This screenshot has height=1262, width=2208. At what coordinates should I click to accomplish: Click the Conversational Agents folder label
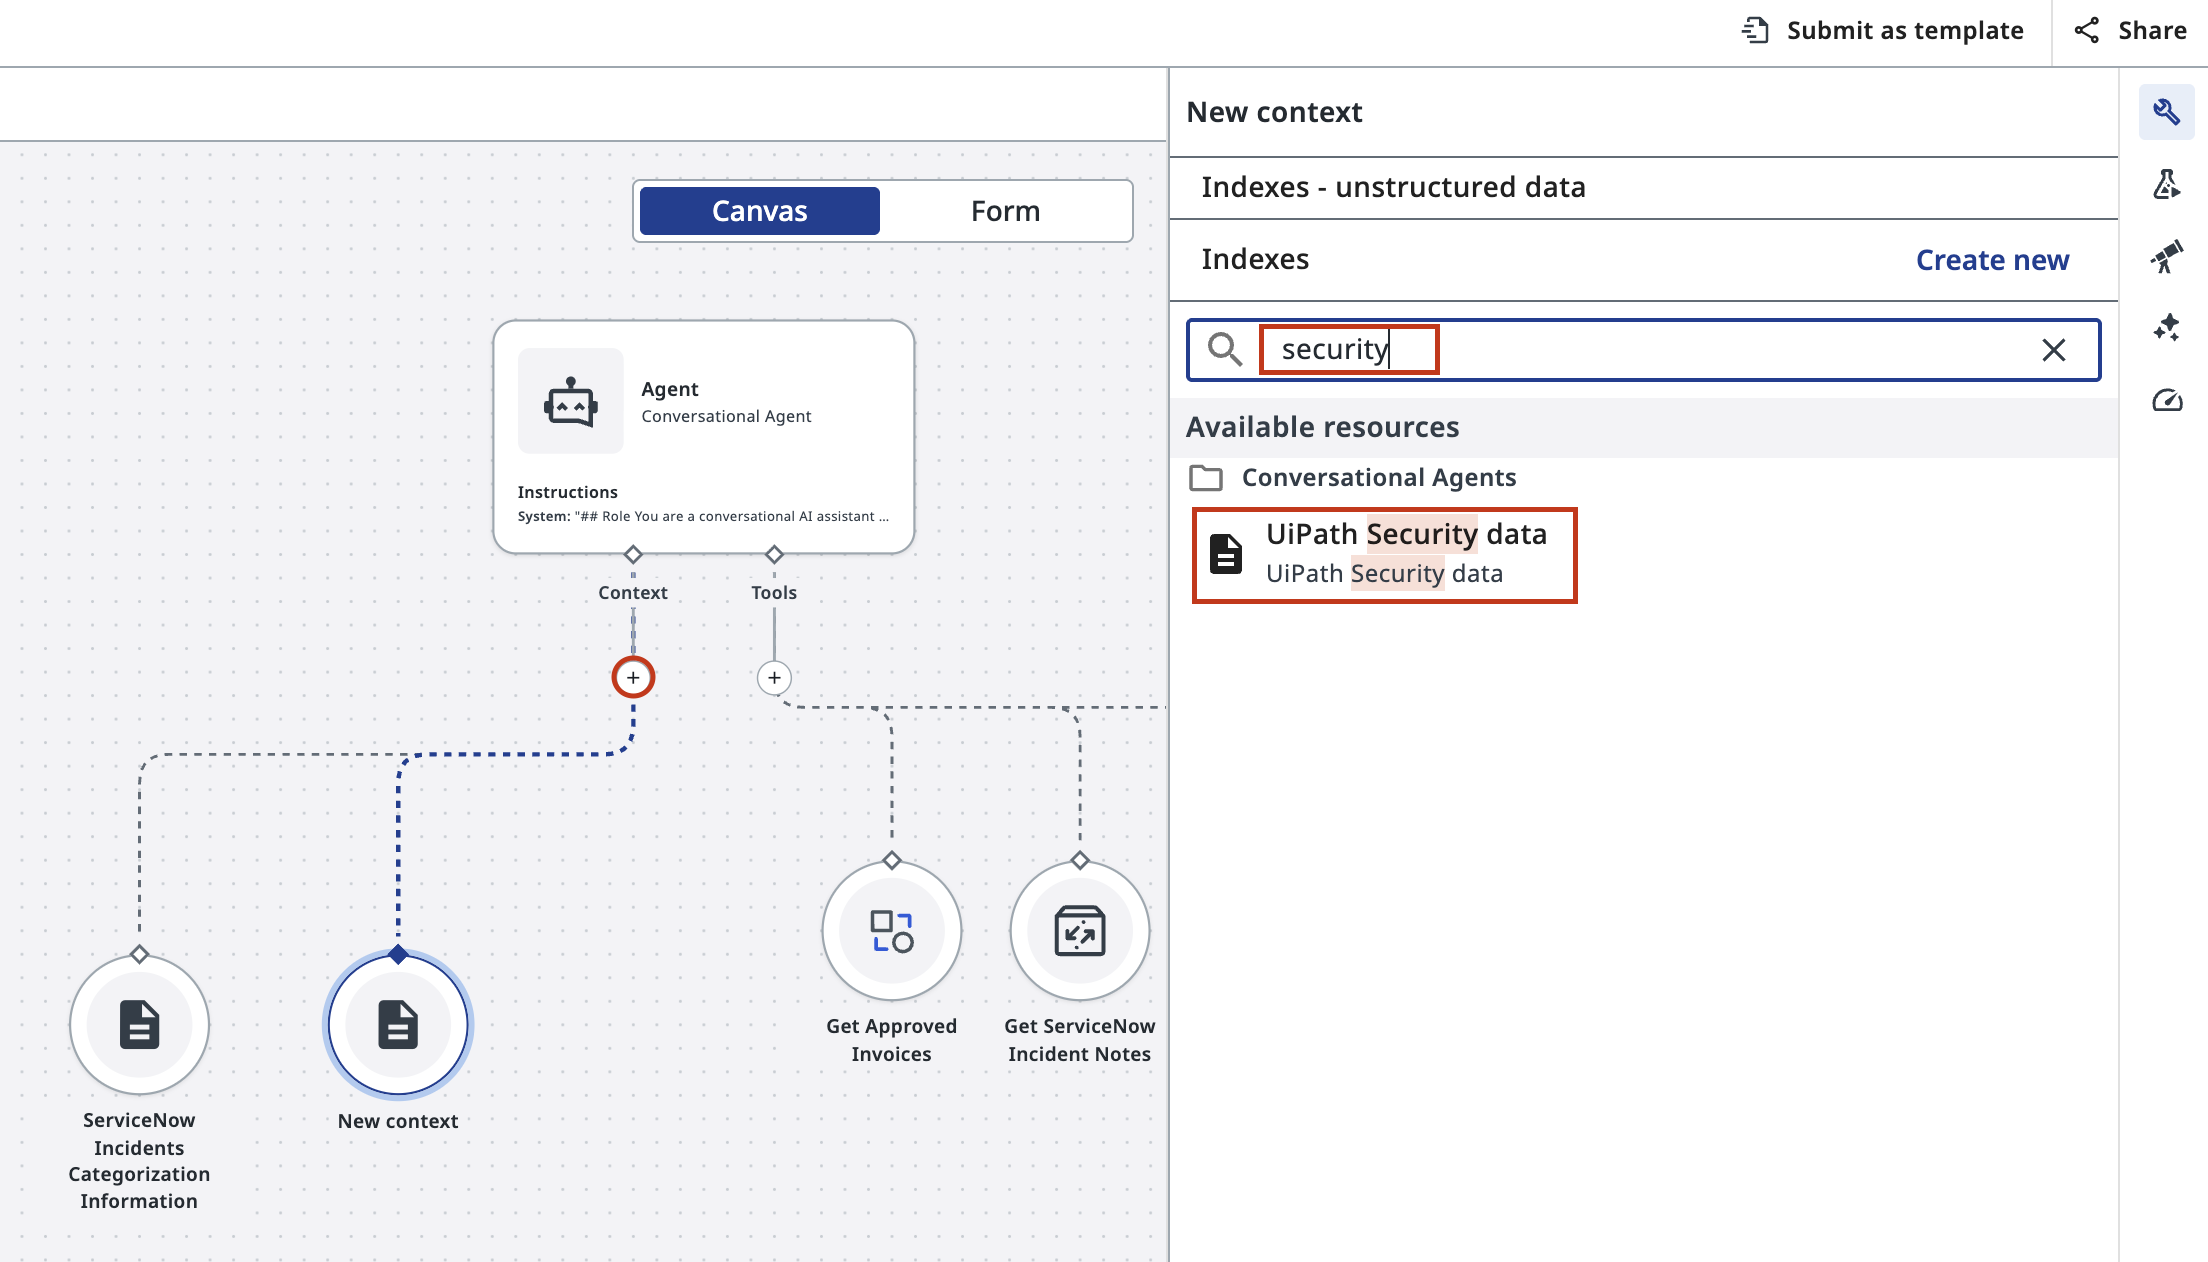click(1379, 478)
